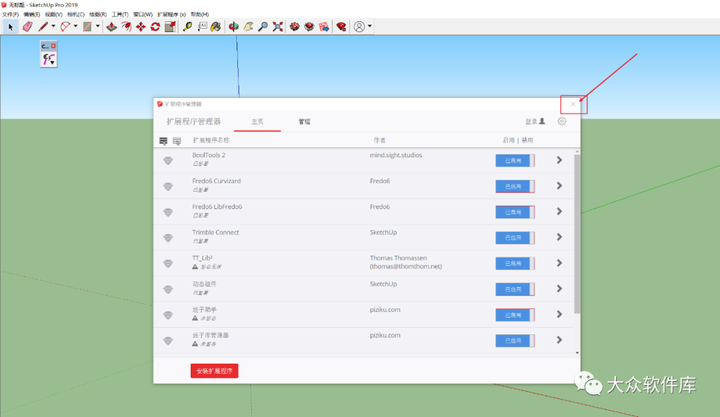
Task: Select the arrow Select tool
Action: 11,27
